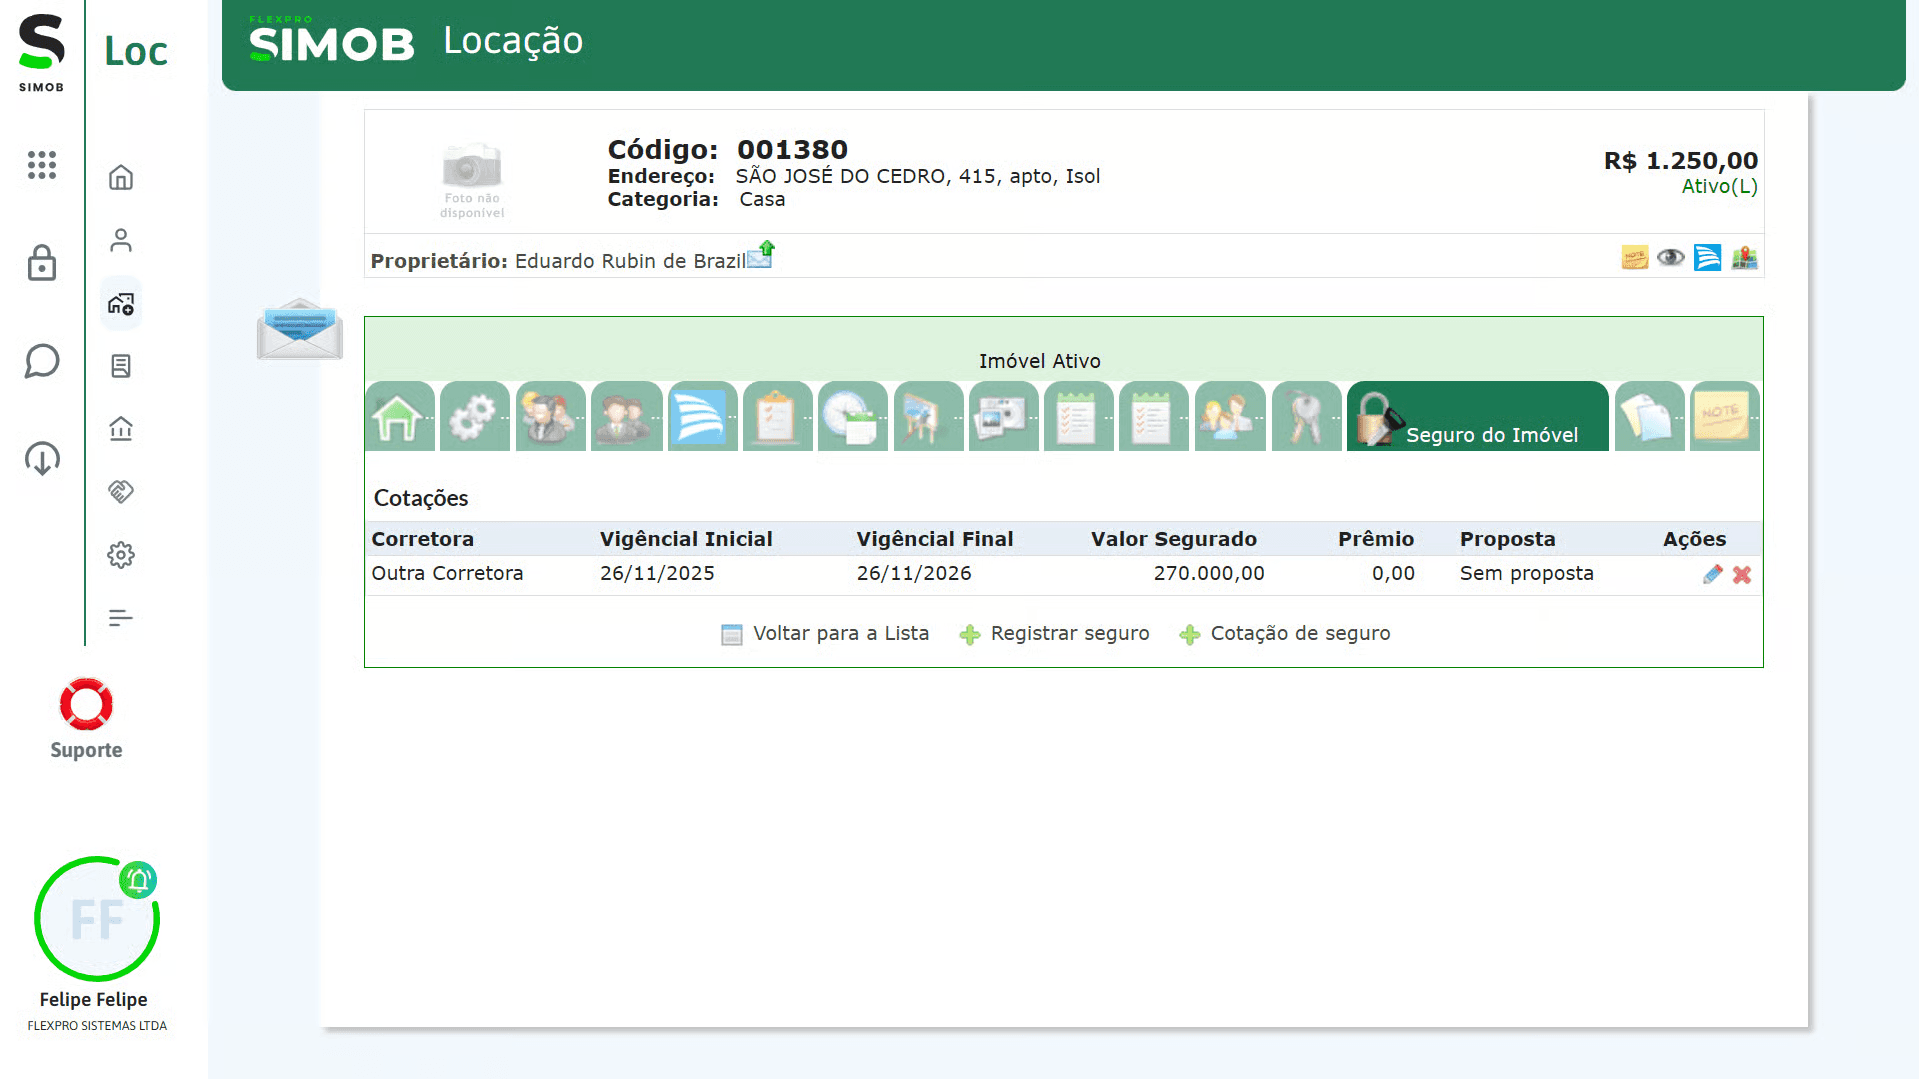Click the large envelope mail image

coord(299,329)
